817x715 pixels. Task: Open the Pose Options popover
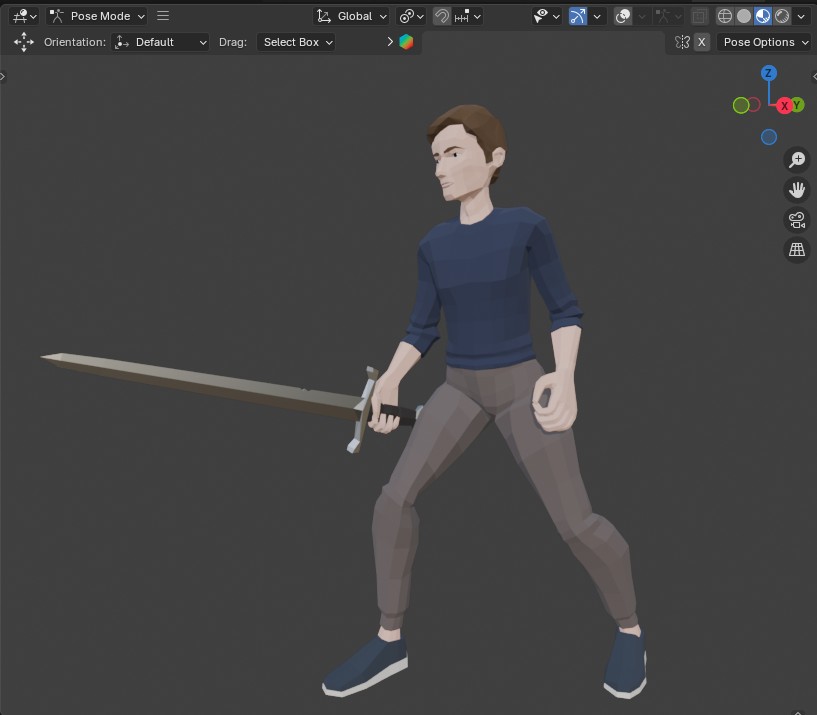point(764,42)
